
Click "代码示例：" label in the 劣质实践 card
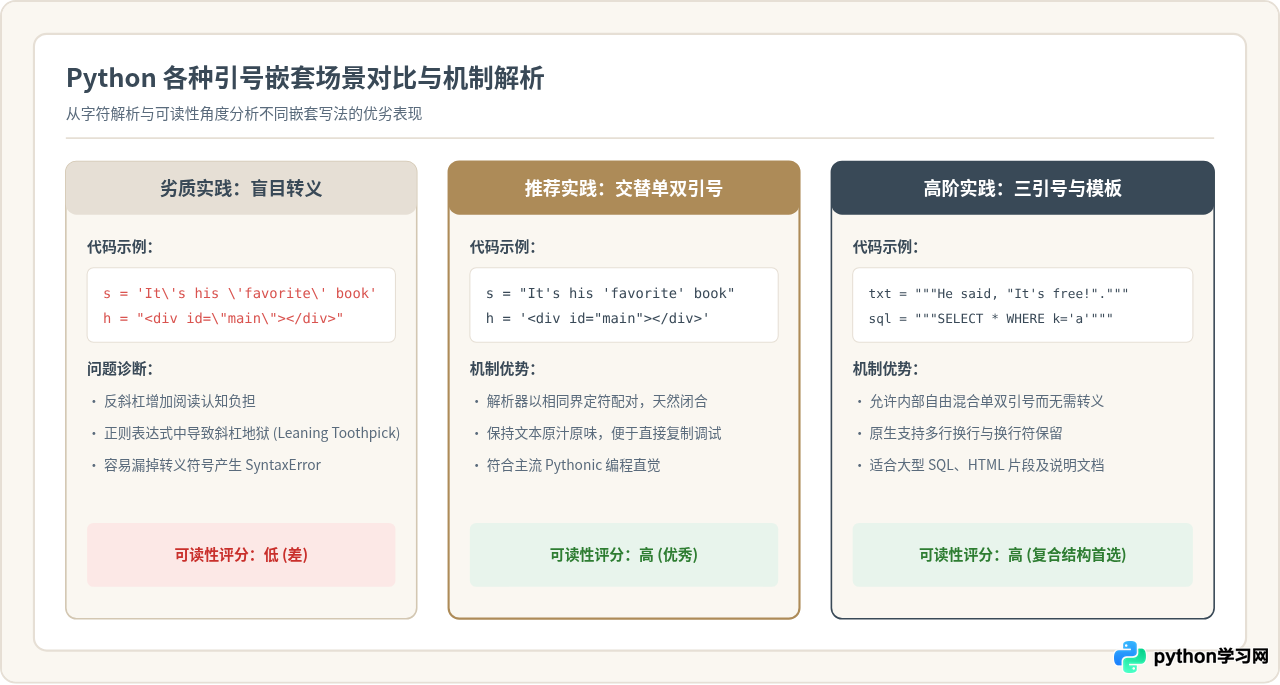120,247
